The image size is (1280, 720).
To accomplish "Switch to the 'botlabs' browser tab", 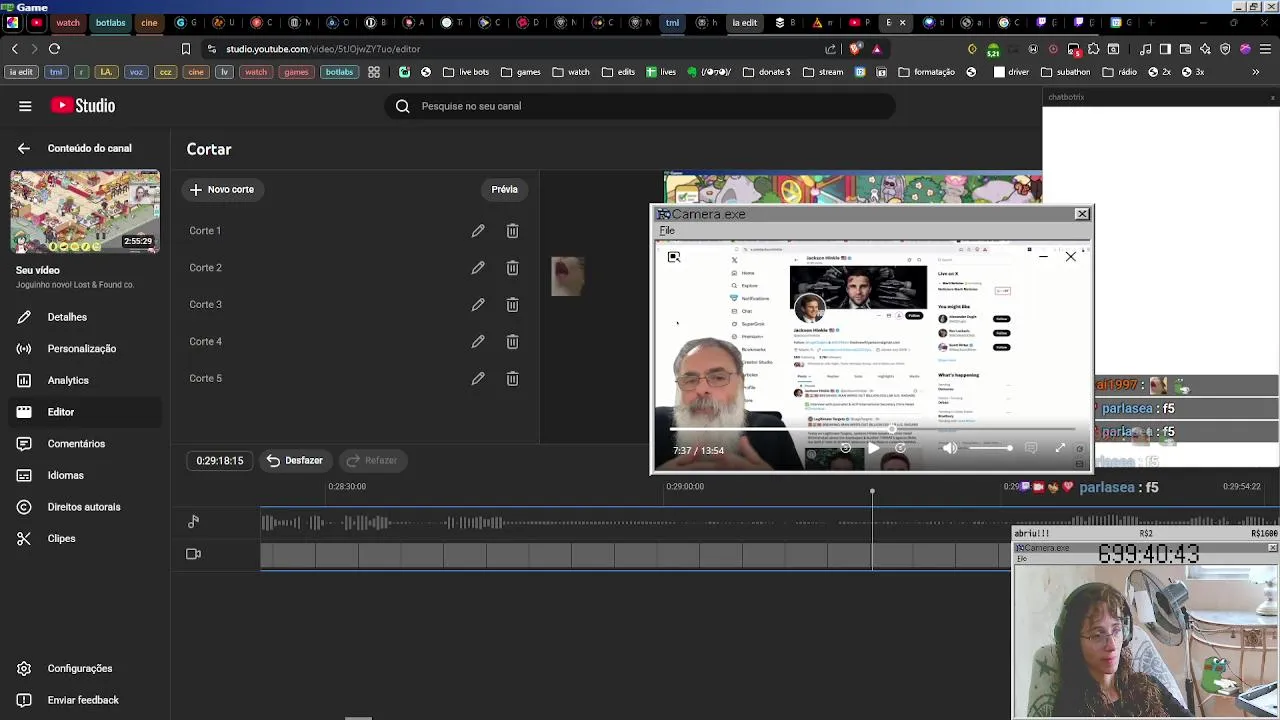I will [x=110, y=22].
